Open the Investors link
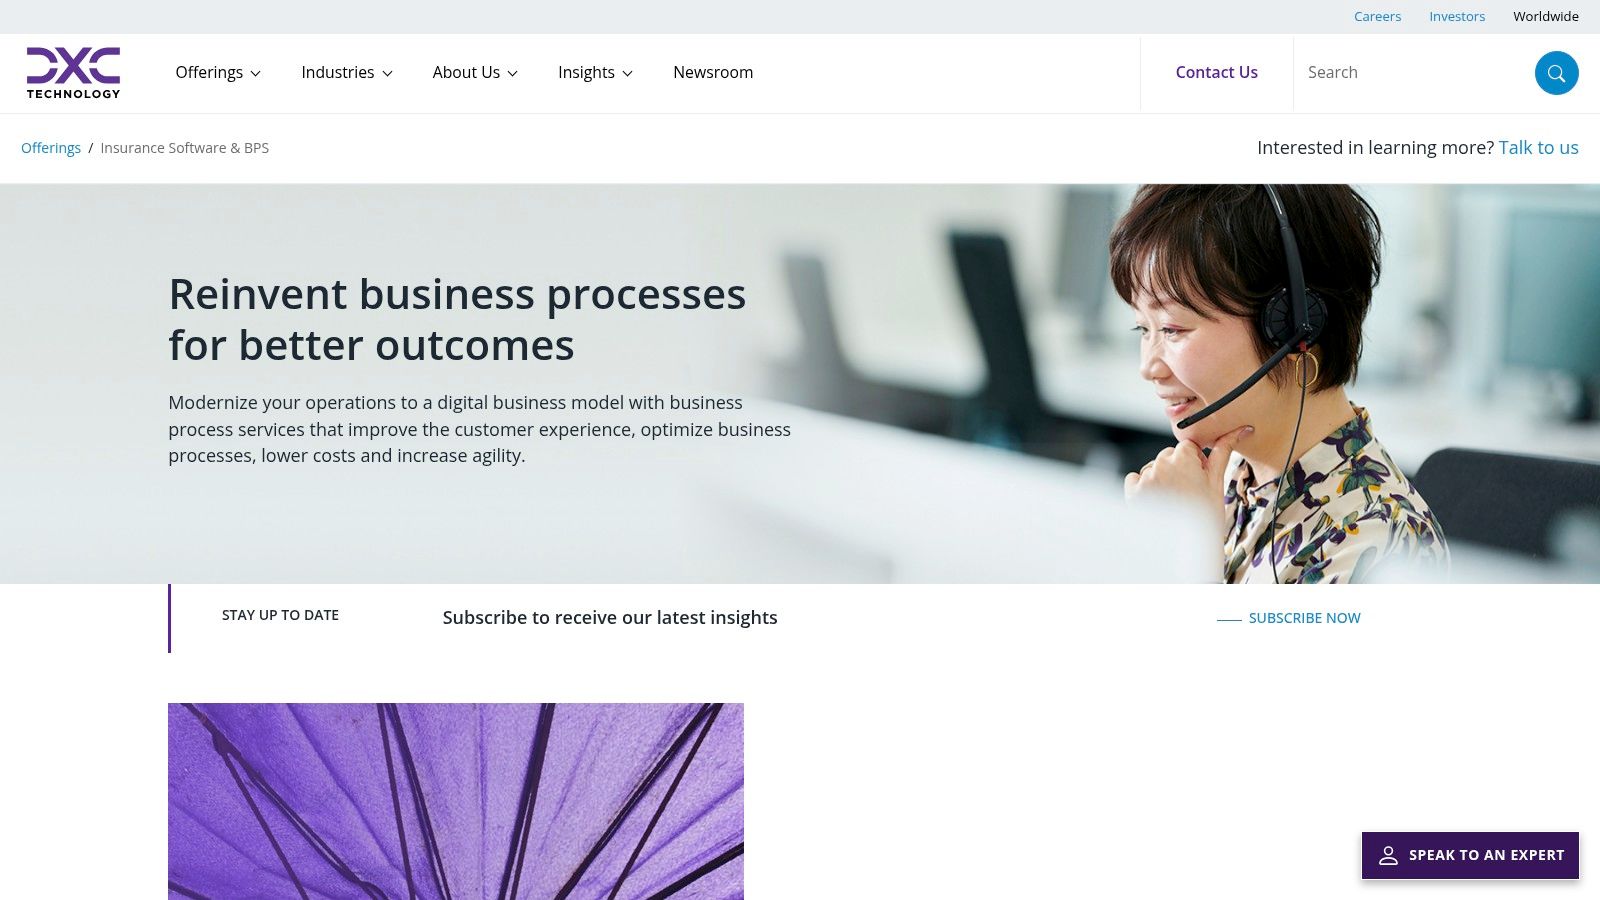Image resolution: width=1600 pixels, height=900 pixels. 1457,16
